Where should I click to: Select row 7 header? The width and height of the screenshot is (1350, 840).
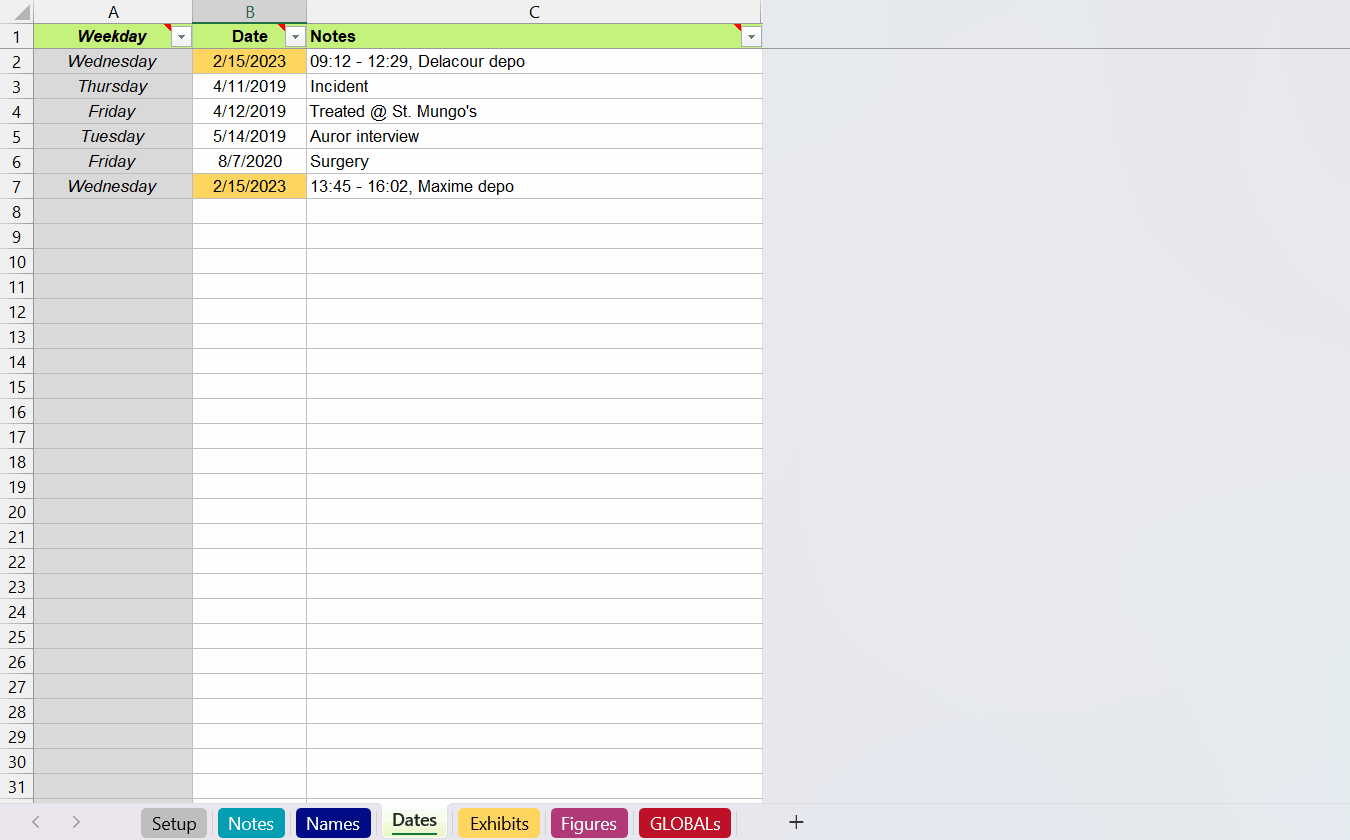tap(17, 186)
